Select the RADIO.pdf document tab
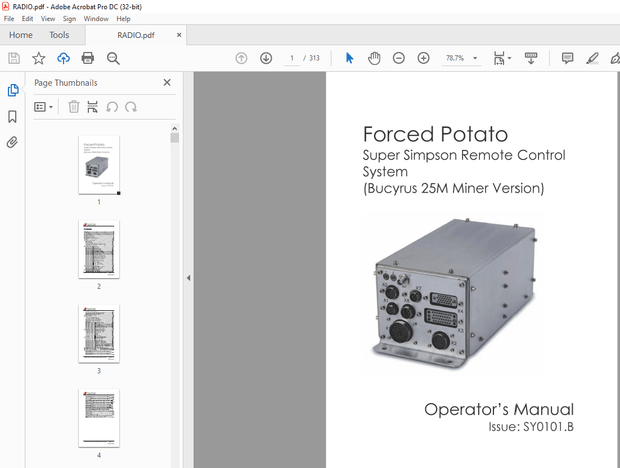The image size is (620, 468). point(136,35)
